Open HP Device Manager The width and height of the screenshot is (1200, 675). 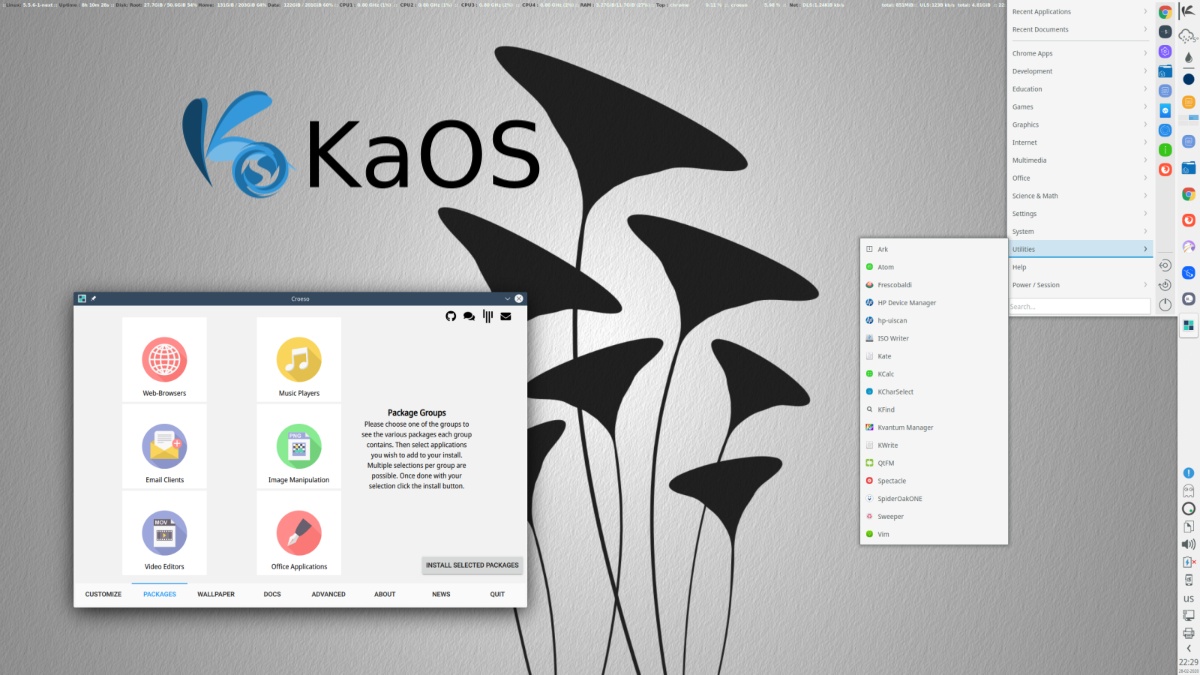tap(933, 303)
